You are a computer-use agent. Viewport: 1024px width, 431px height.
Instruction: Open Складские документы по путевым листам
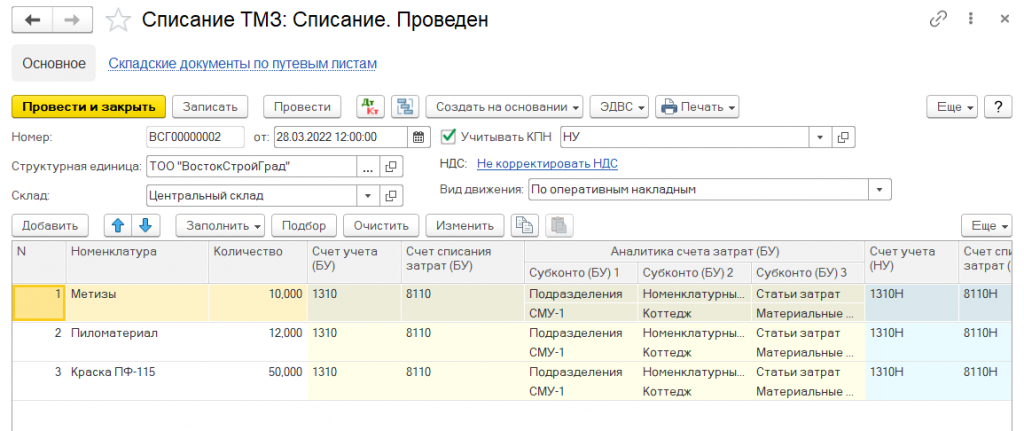[x=242, y=63]
